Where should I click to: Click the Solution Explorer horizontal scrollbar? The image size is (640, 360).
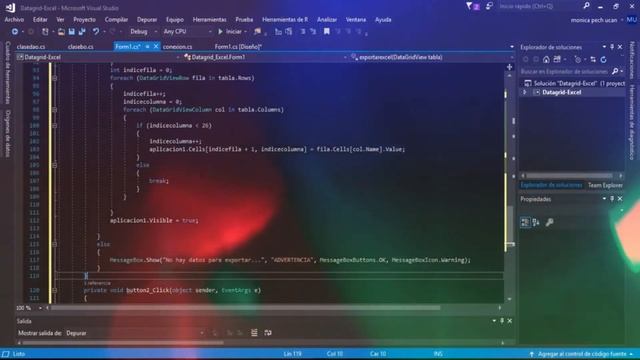point(569,176)
